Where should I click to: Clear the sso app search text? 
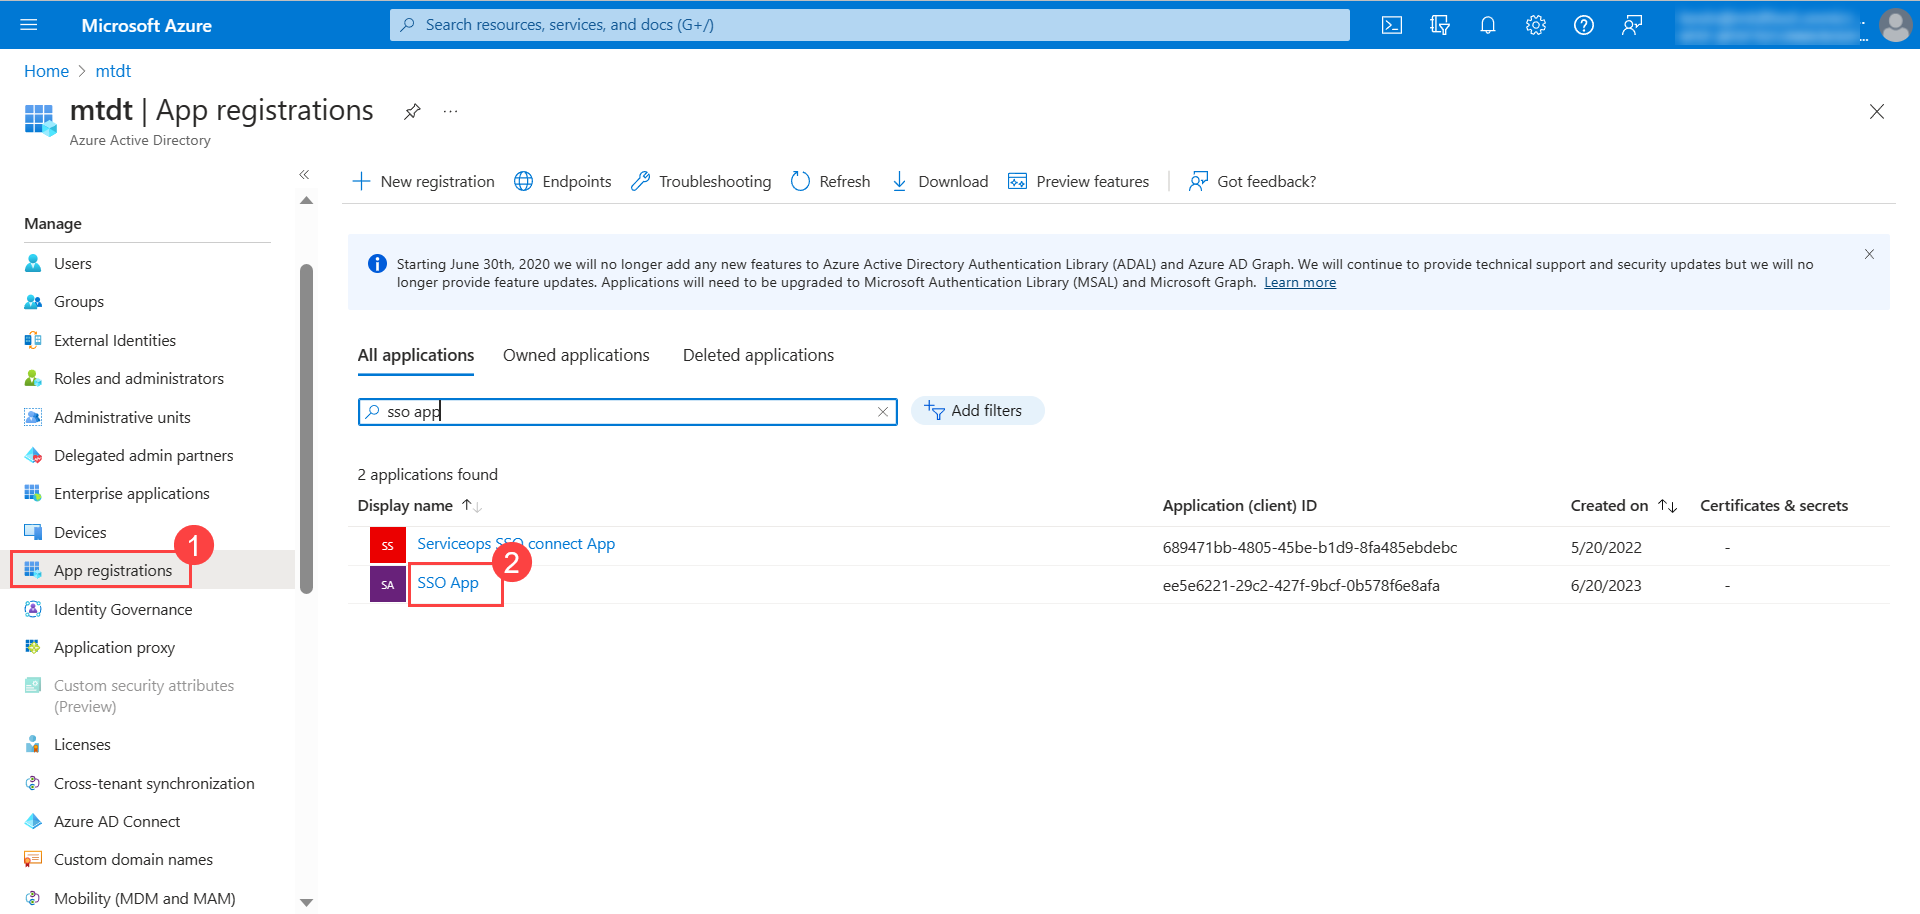click(883, 411)
